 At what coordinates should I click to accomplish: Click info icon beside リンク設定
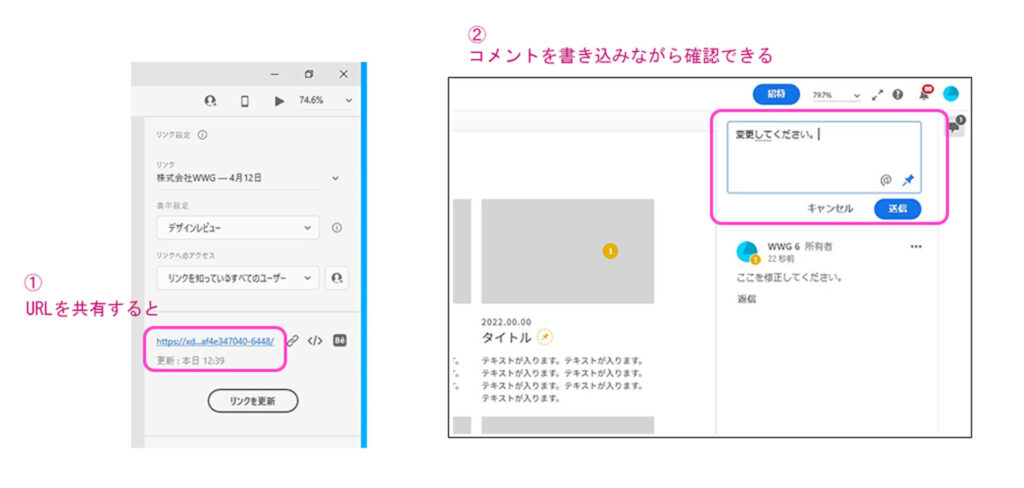[x=202, y=135]
